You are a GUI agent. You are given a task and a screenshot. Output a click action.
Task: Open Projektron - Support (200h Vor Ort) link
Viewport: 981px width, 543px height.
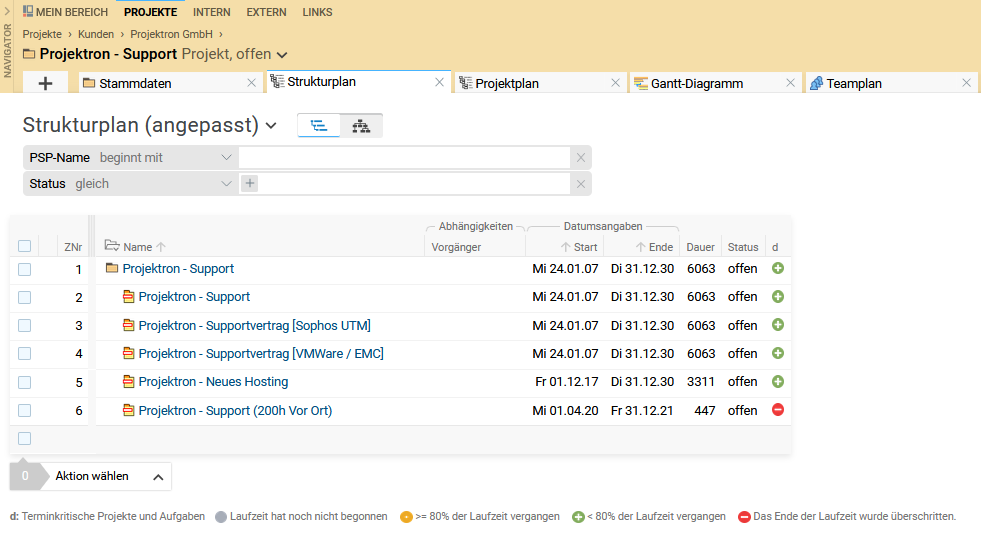point(235,410)
